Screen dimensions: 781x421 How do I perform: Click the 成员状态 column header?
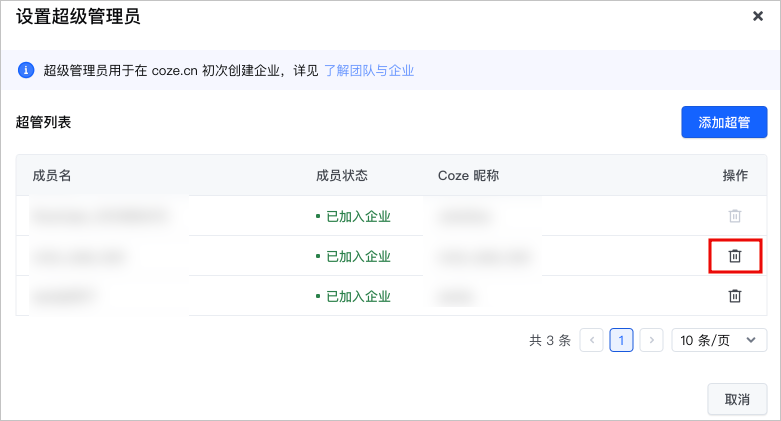click(x=342, y=175)
